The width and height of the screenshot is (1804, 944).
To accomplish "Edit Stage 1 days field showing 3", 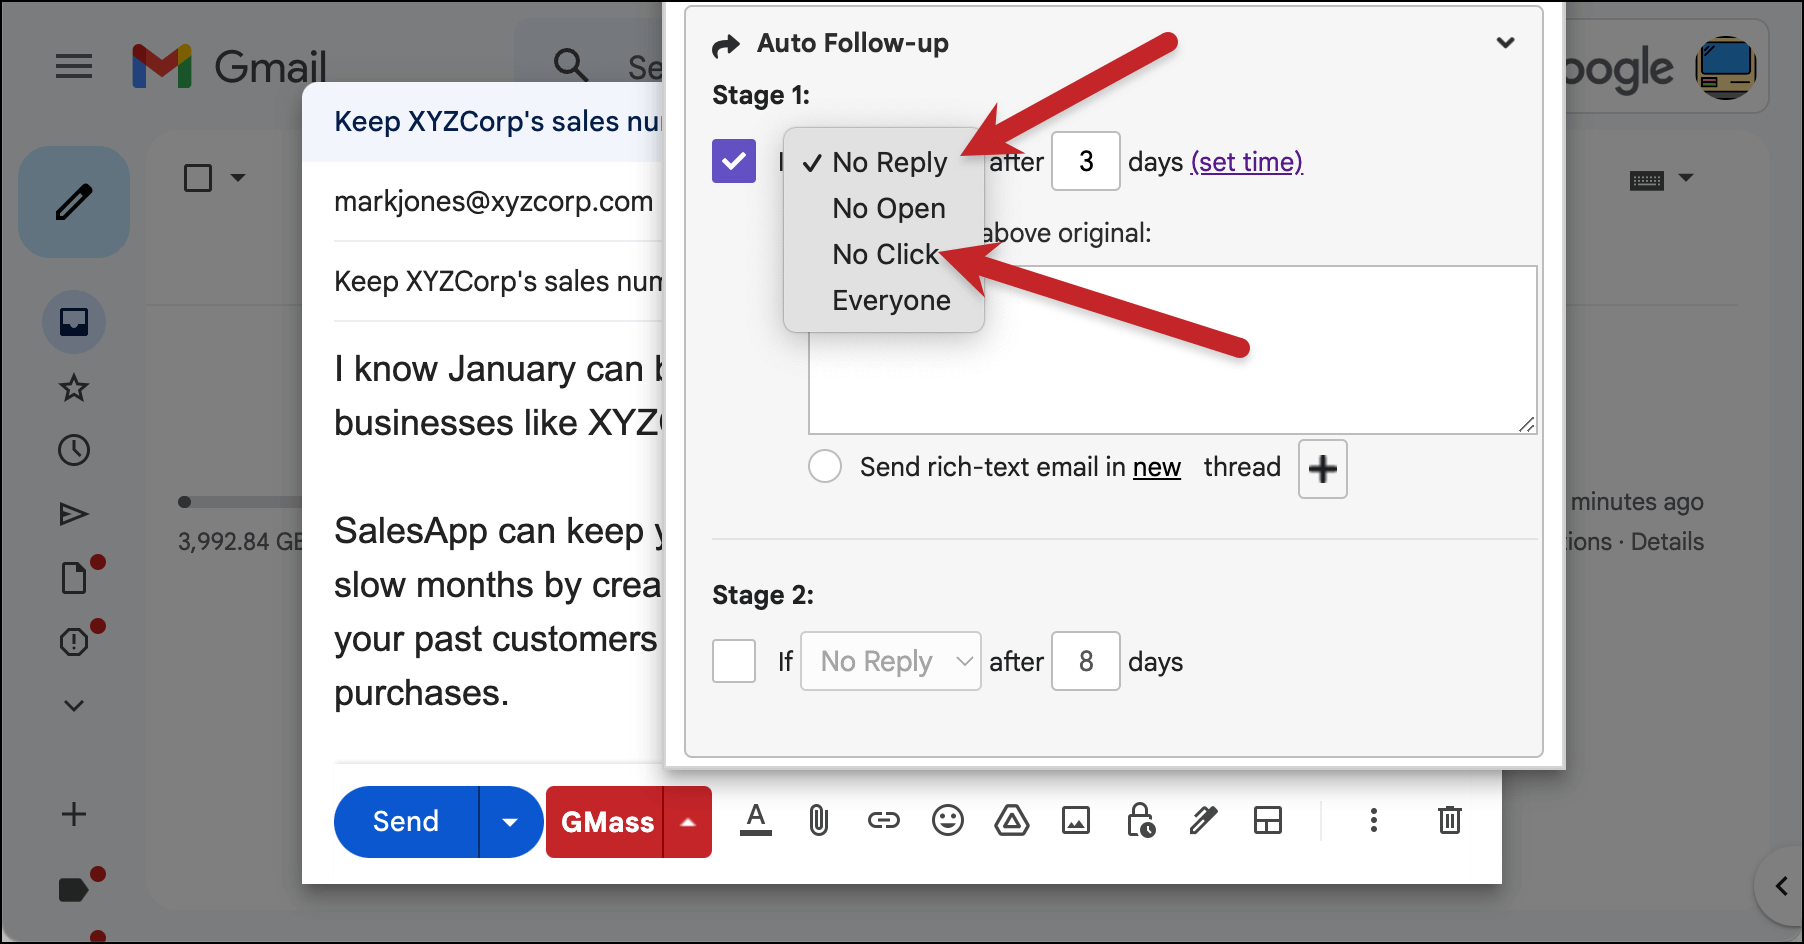I will point(1086,161).
